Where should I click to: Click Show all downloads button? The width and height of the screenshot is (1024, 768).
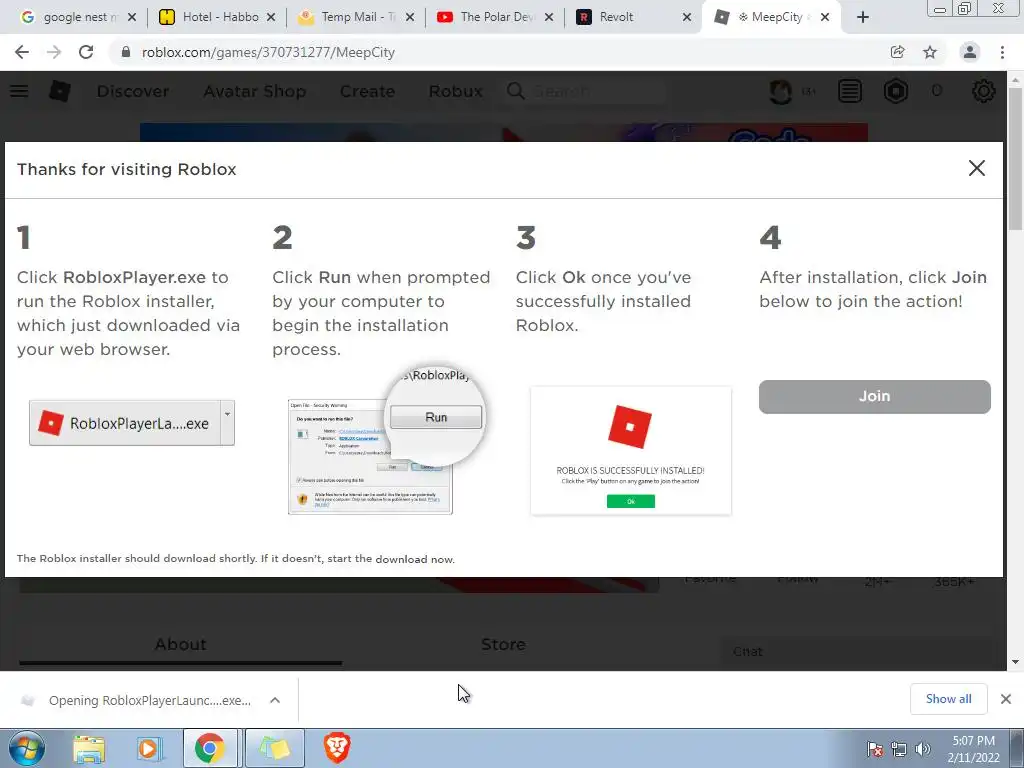[x=948, y=699]
